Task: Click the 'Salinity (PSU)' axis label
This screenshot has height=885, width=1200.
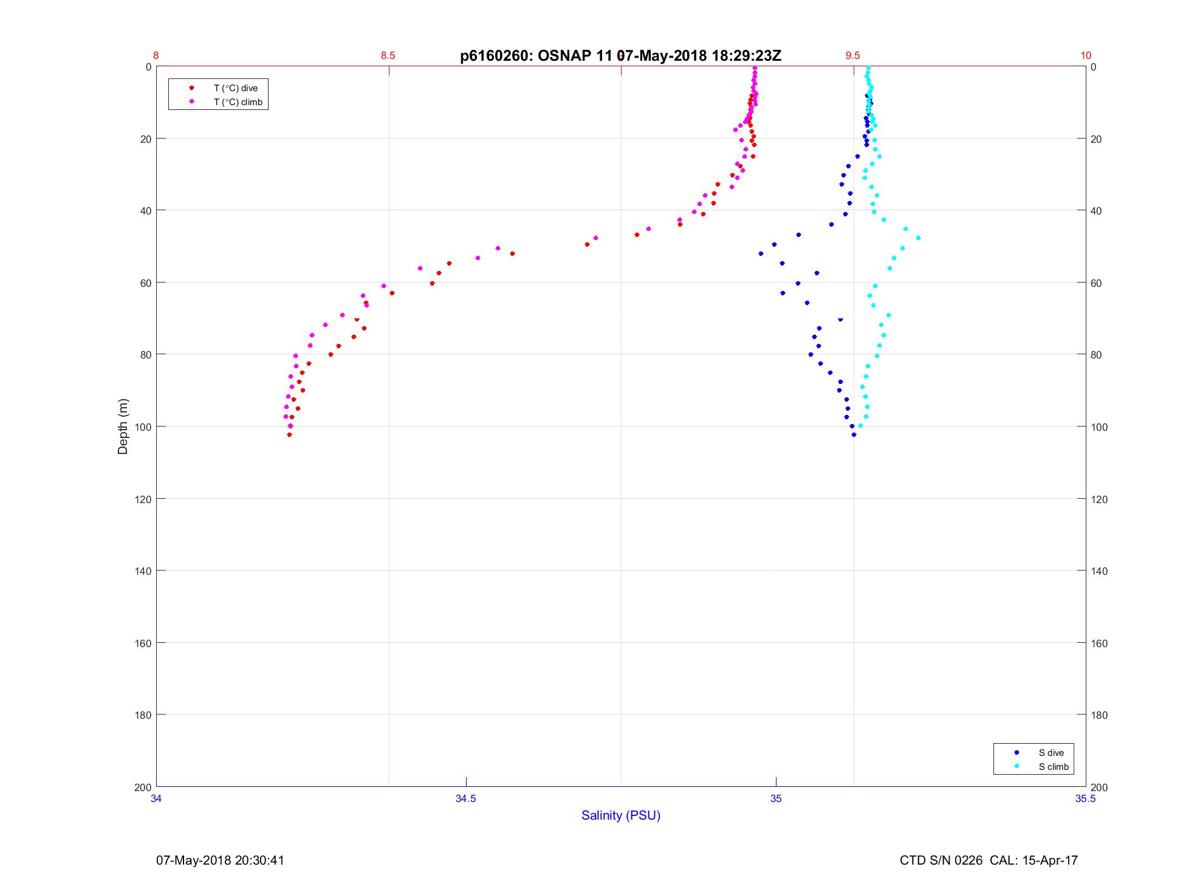Action: [621, 815]
